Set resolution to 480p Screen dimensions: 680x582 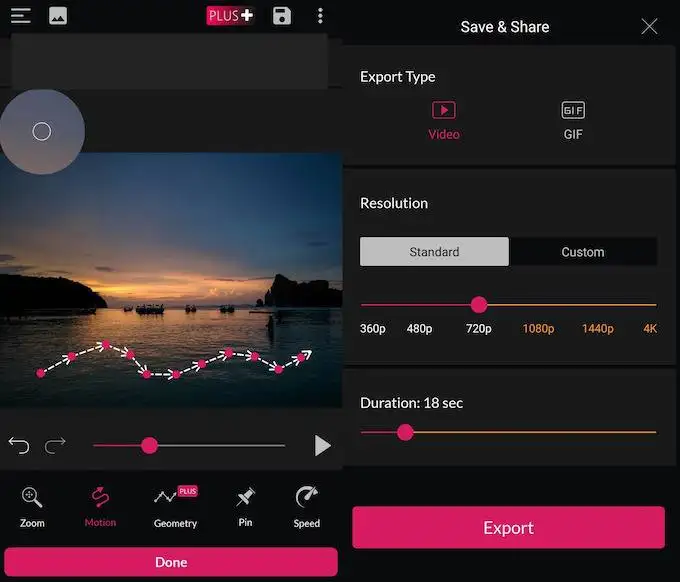(419, 329)
